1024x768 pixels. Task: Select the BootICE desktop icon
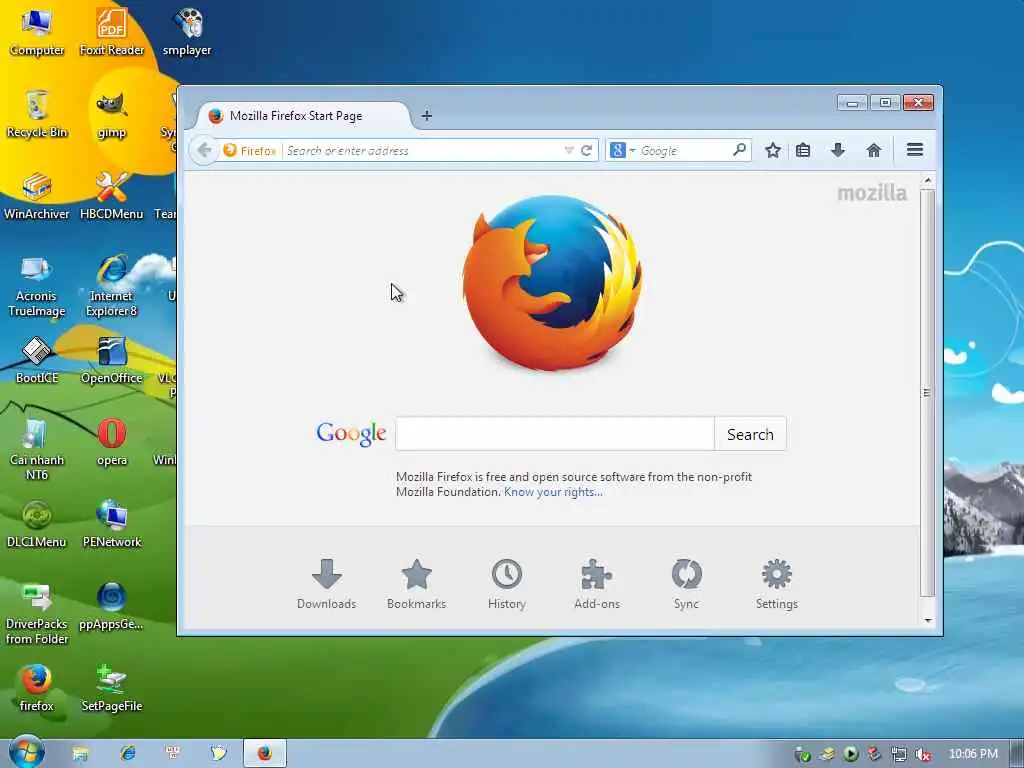[x=37, y=360]
